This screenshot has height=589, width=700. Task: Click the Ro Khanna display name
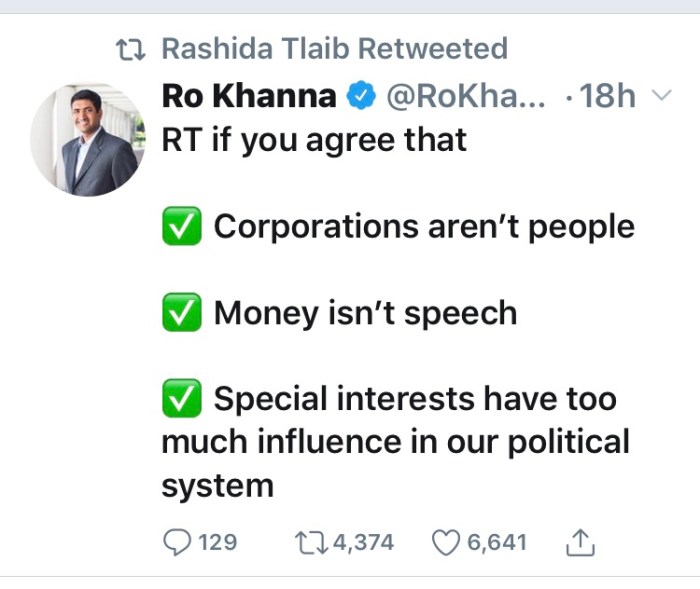coord(249,97)
